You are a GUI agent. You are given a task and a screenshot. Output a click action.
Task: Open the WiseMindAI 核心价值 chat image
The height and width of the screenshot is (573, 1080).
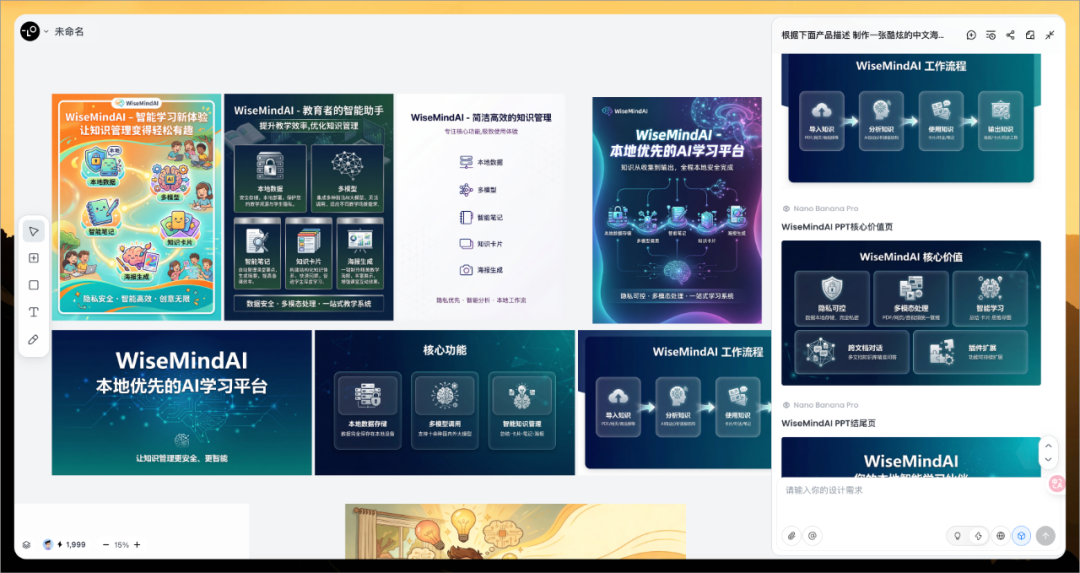[911, 313]
